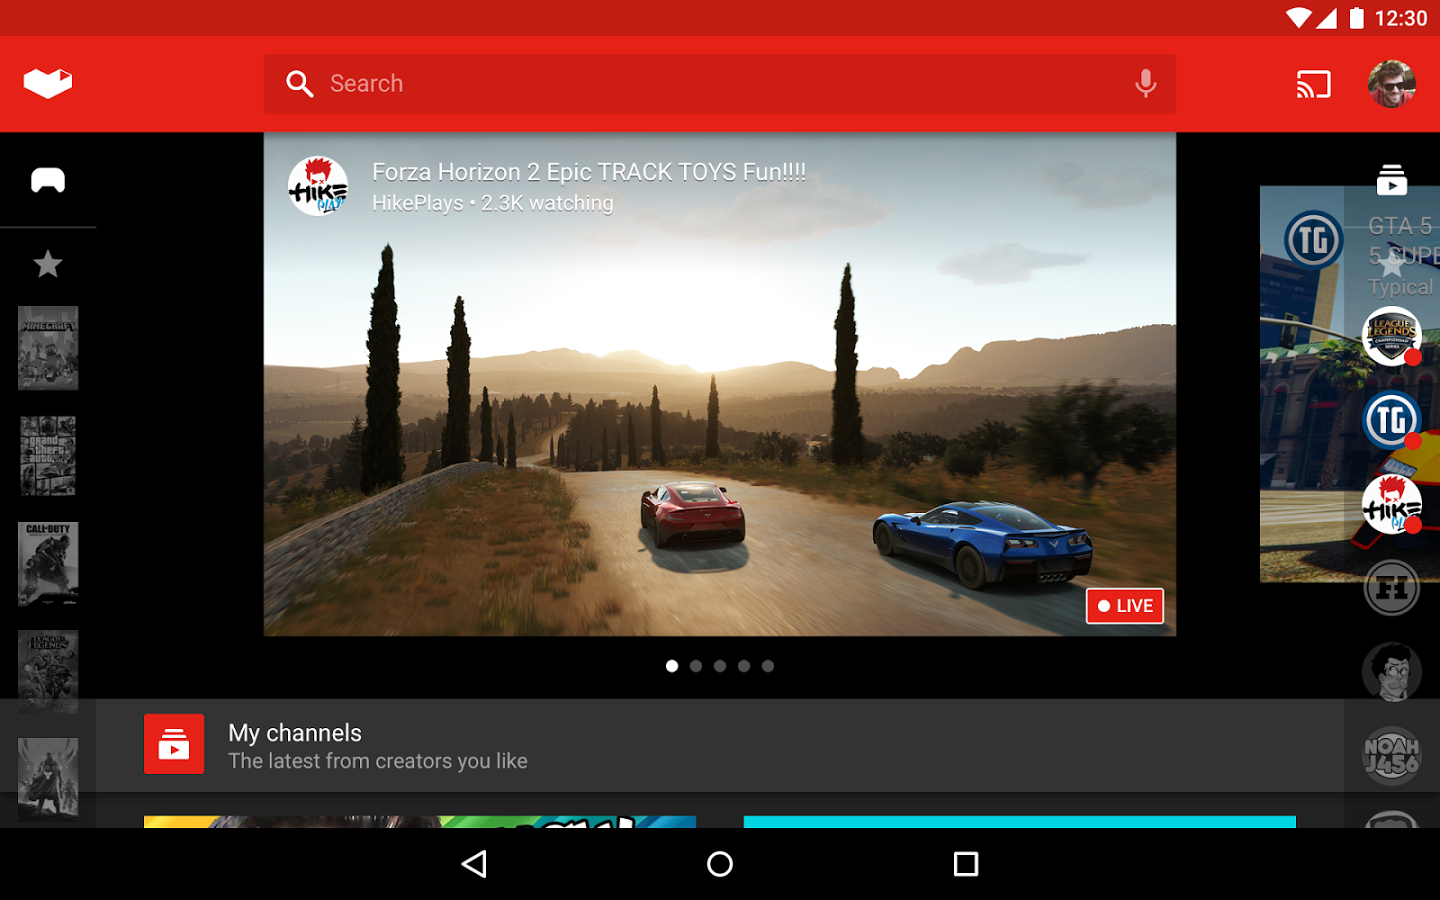Tap the 12:30 clock
This screenshot has height=900, width=1440.
click(x=1401, y=18)
